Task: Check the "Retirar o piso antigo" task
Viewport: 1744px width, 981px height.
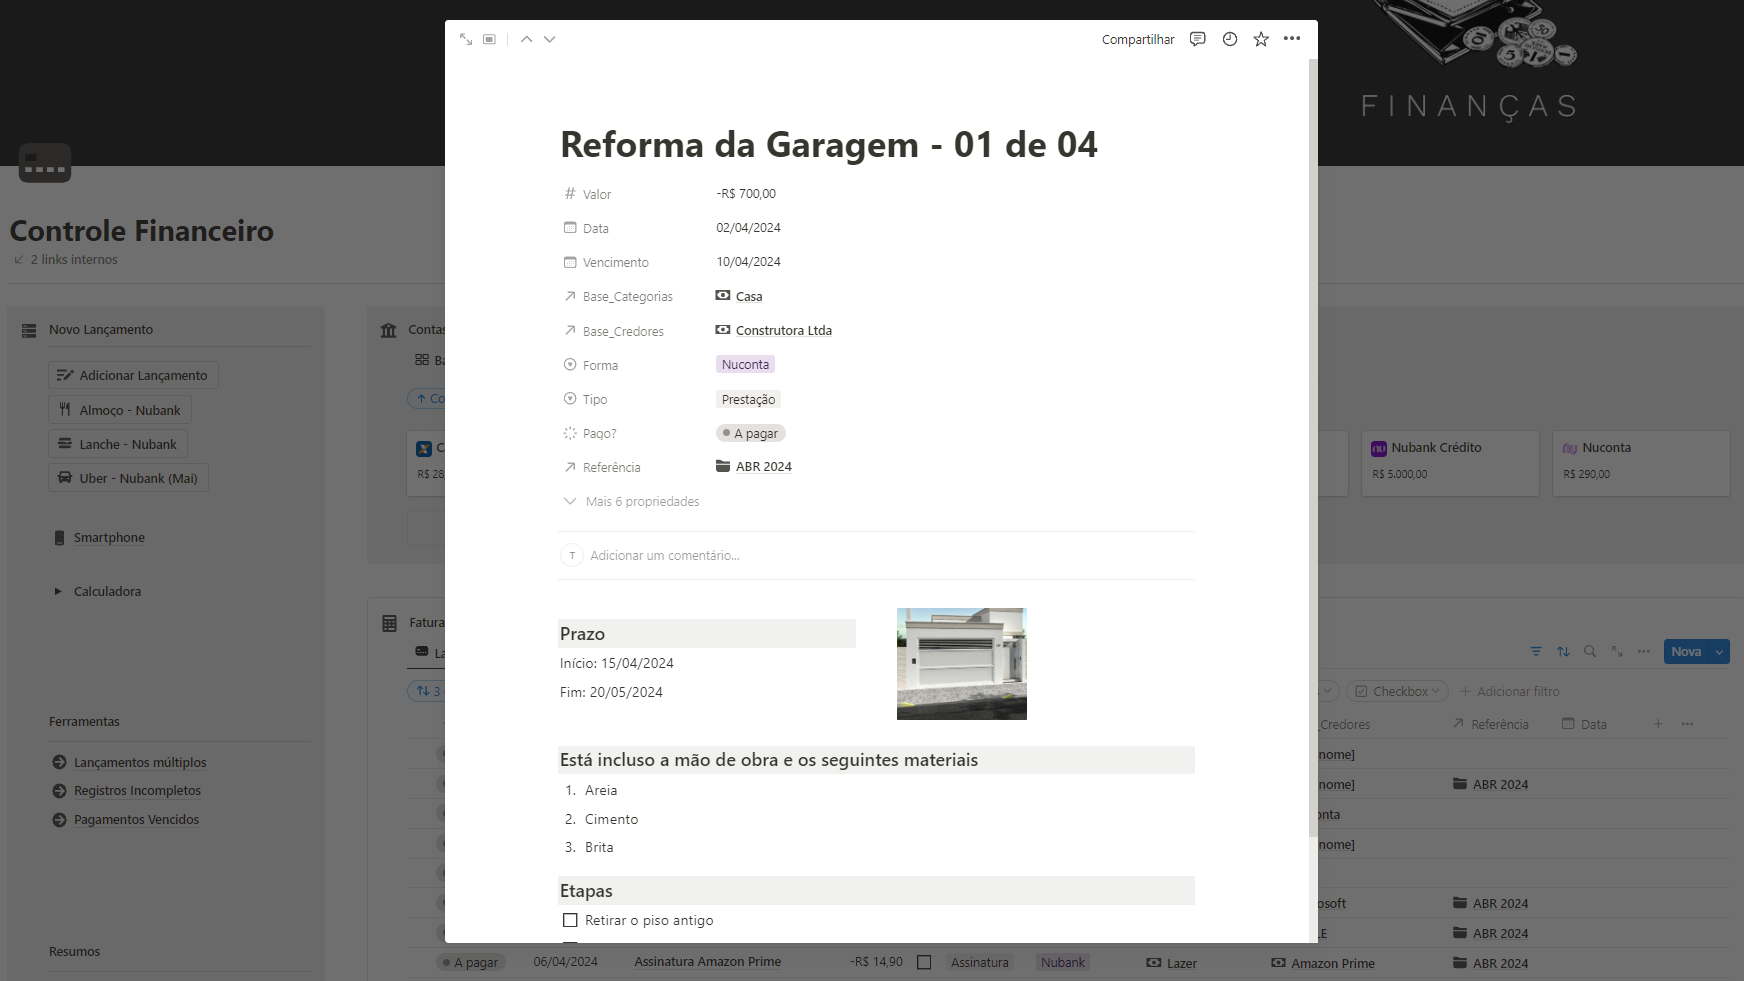Action: click(571, 920)
